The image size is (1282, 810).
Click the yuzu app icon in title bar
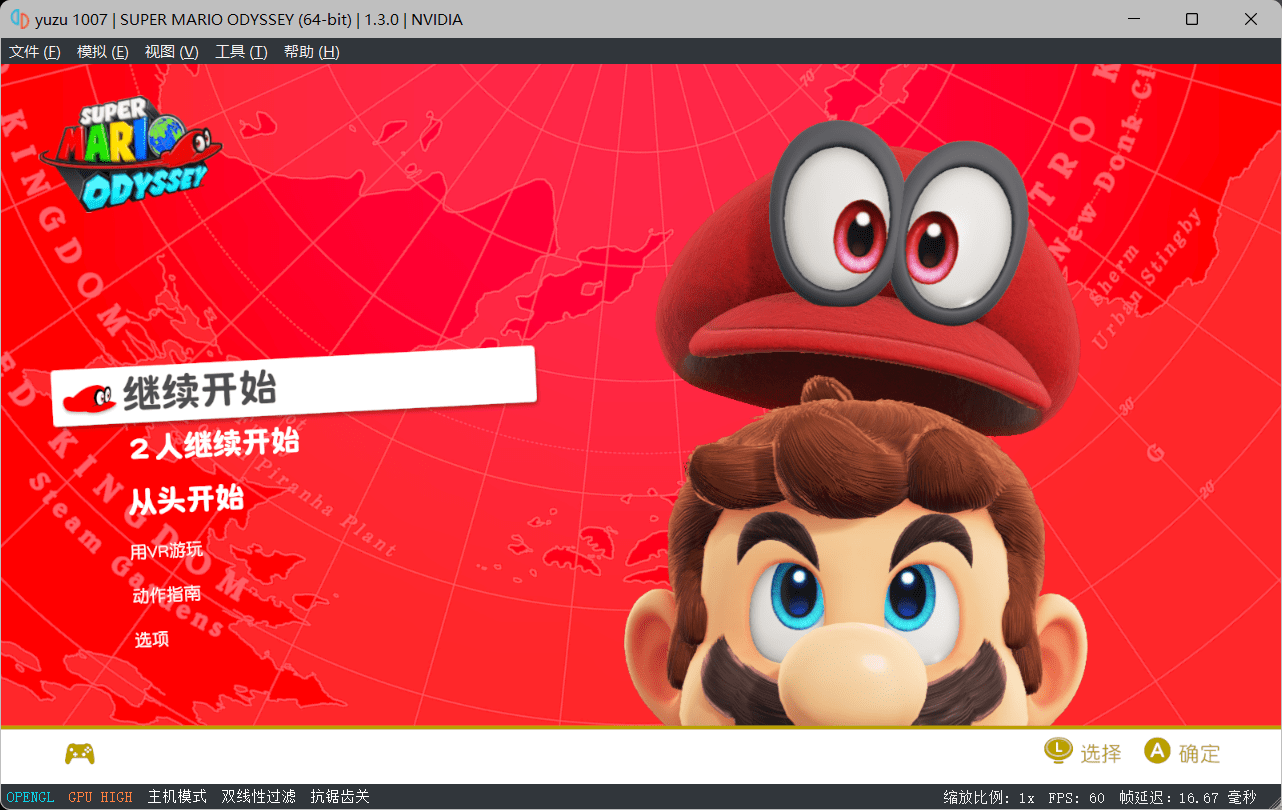tap(19, 19)
